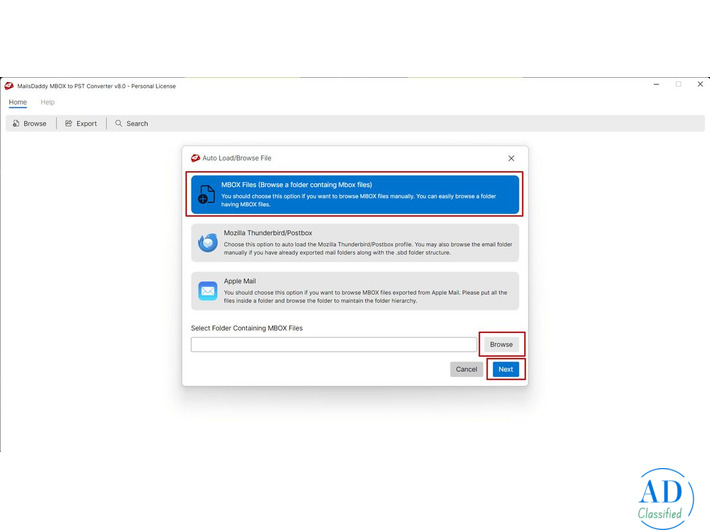Image resolution: width=710 pixels, height=530 pixels.
Task: Click the MBOX file icon with plus sign
Action: (206, 194)
